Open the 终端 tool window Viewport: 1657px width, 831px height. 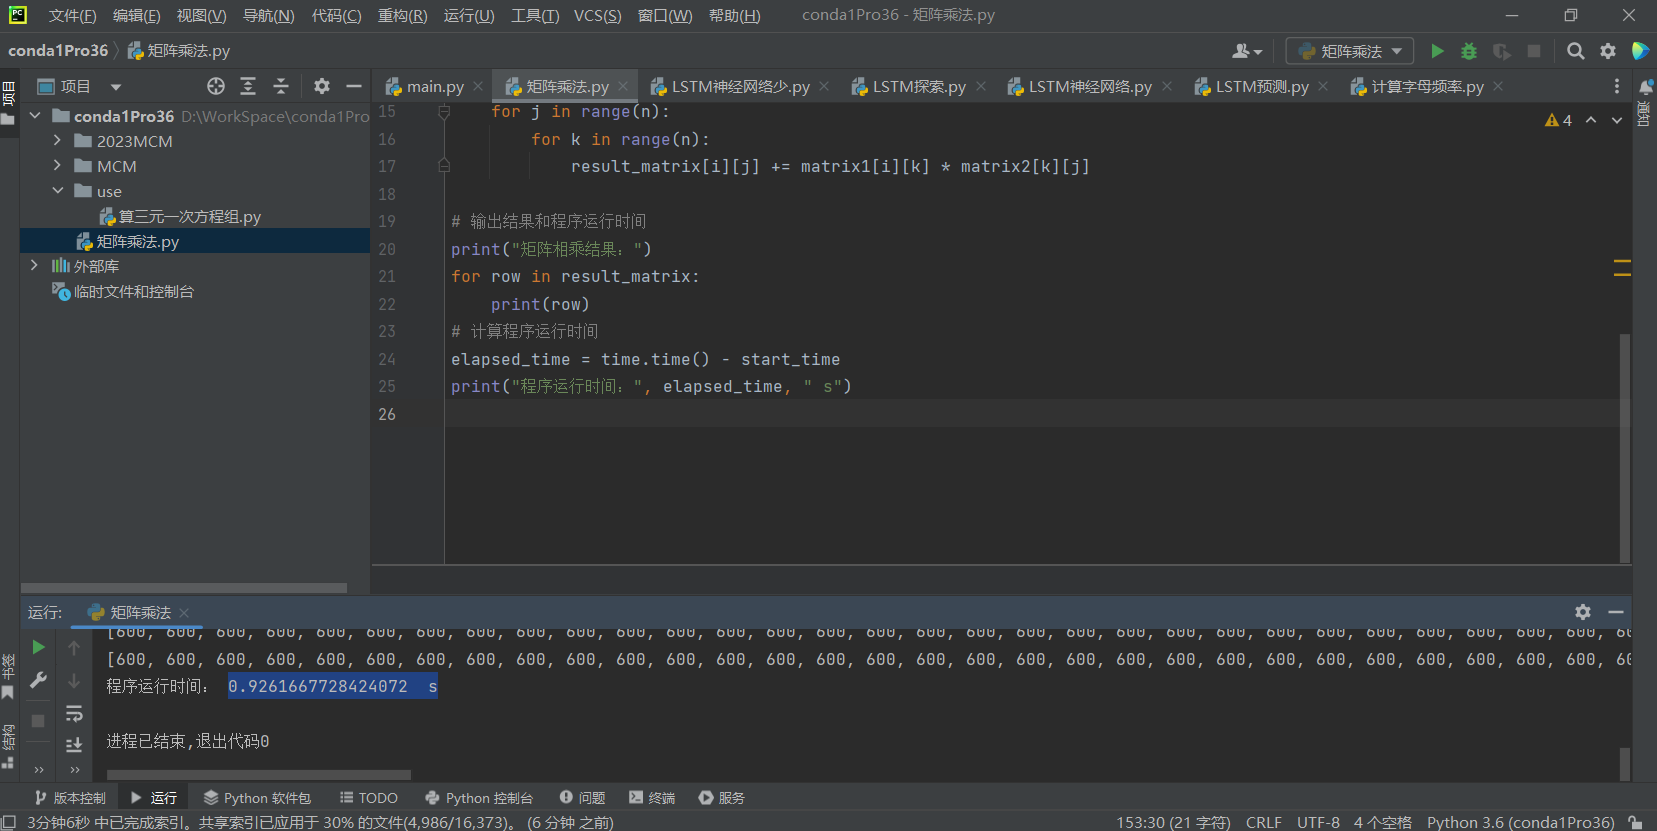point(652,797)
